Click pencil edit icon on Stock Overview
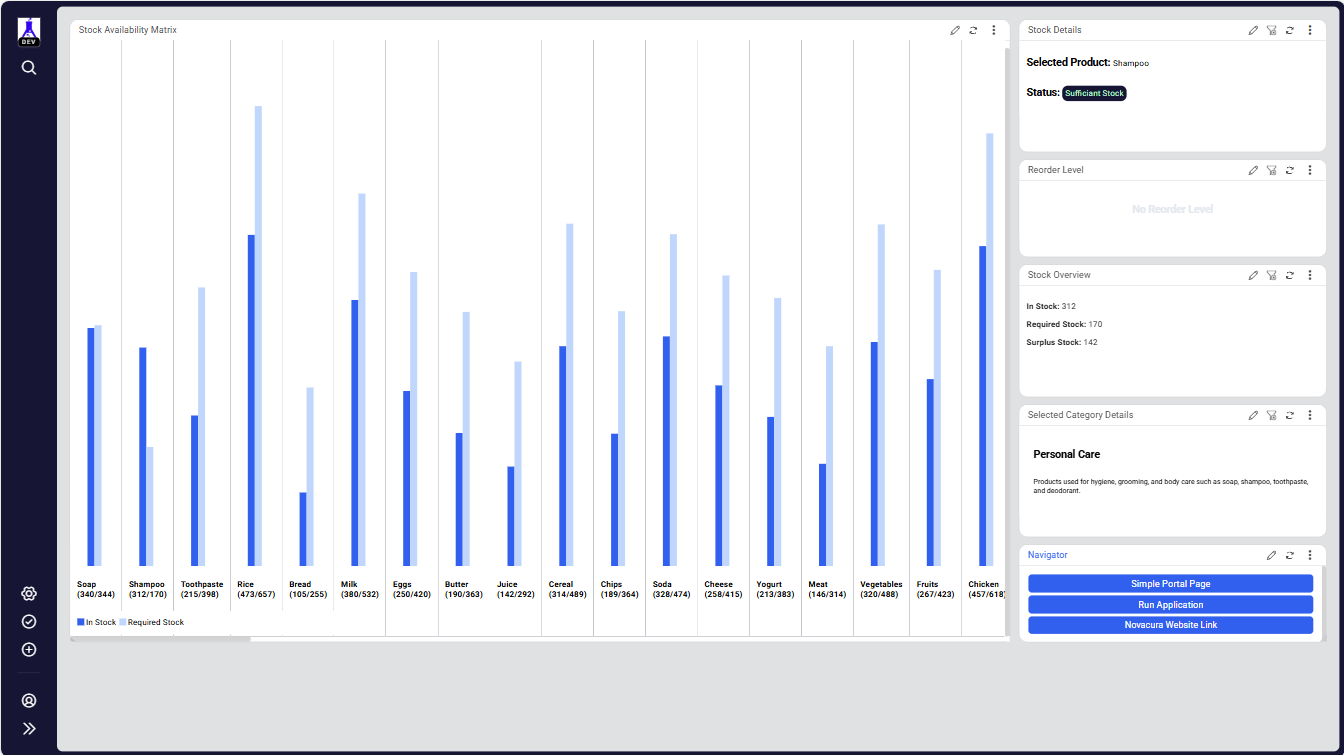 coord(1253,276)
